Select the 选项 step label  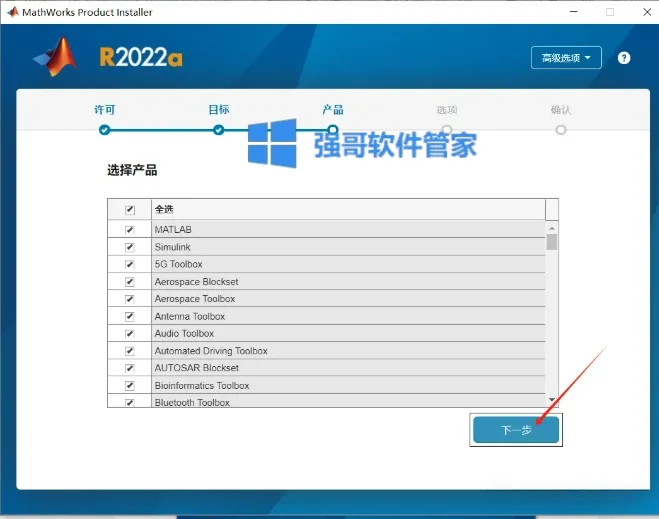(x=447, y=110)
